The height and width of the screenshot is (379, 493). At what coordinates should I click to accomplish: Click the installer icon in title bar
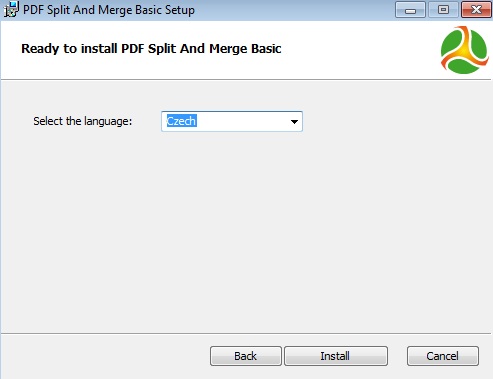tap(11, 9)
